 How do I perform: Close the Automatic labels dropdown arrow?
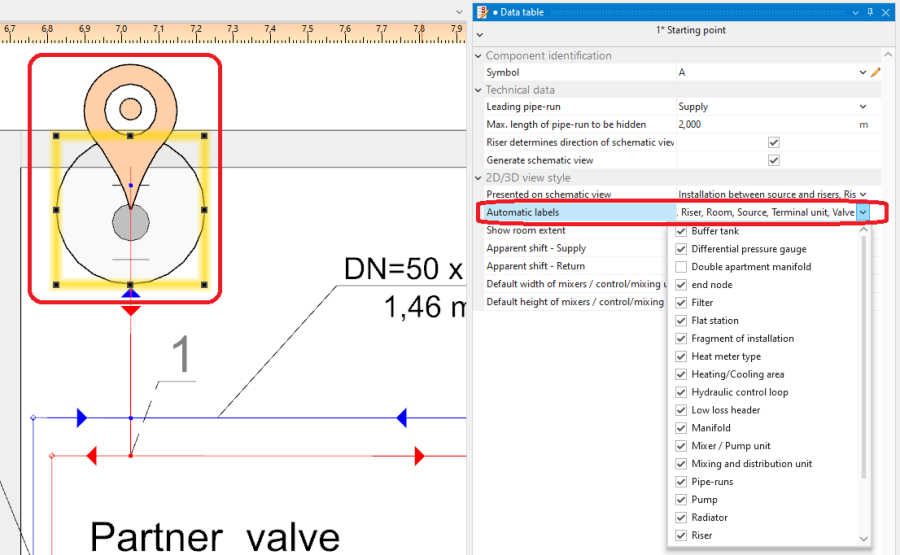click(863, 212)
